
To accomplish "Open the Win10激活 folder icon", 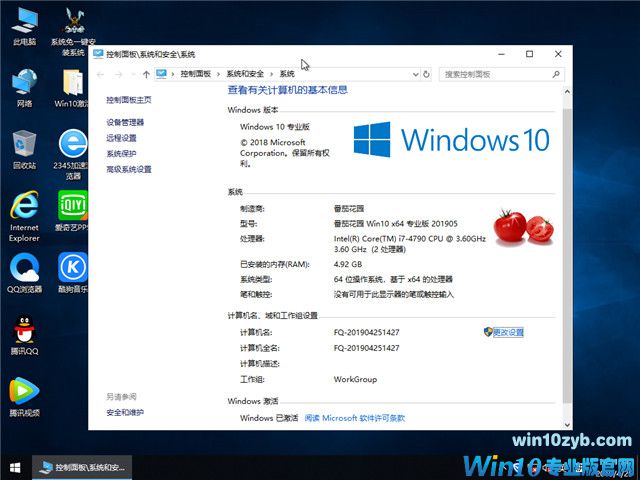I will [x=73, y=88].
